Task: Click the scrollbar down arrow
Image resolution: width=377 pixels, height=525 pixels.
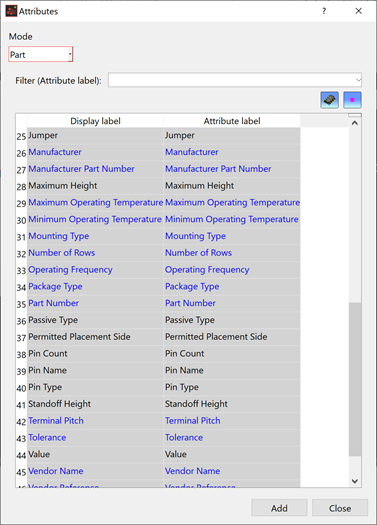Action: [x=355, y=481]
